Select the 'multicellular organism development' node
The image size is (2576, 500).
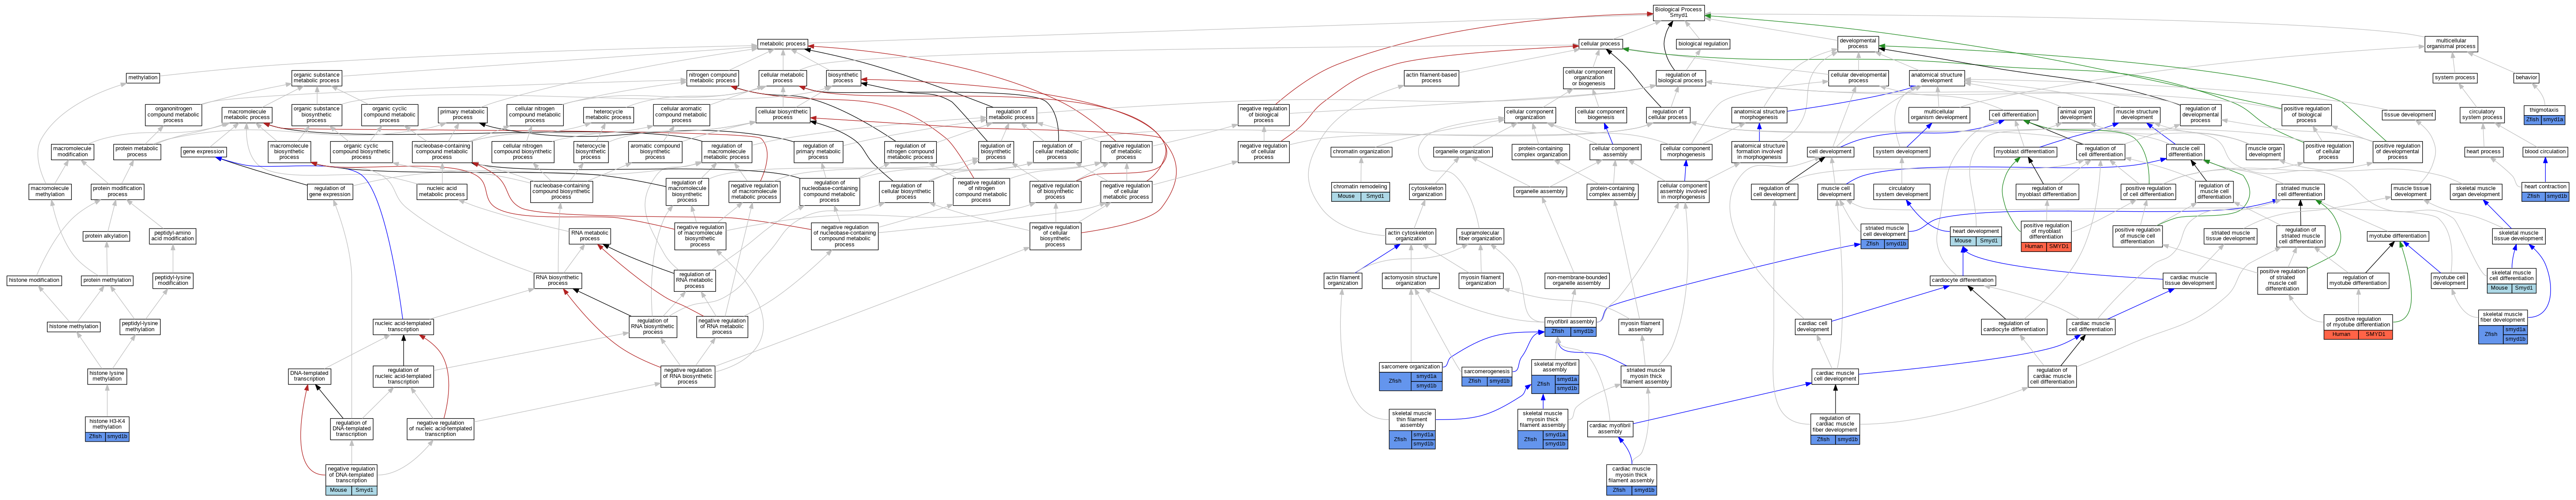click(x=1939, y=115)
